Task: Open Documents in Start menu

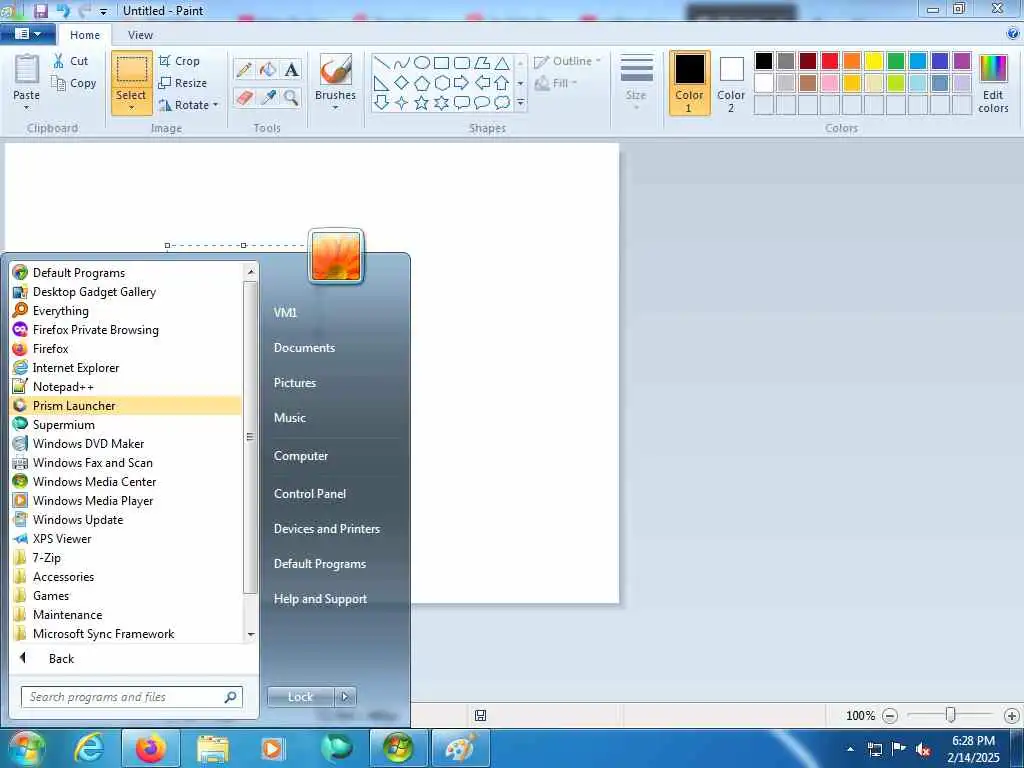Action: click(x=304, y=348)
